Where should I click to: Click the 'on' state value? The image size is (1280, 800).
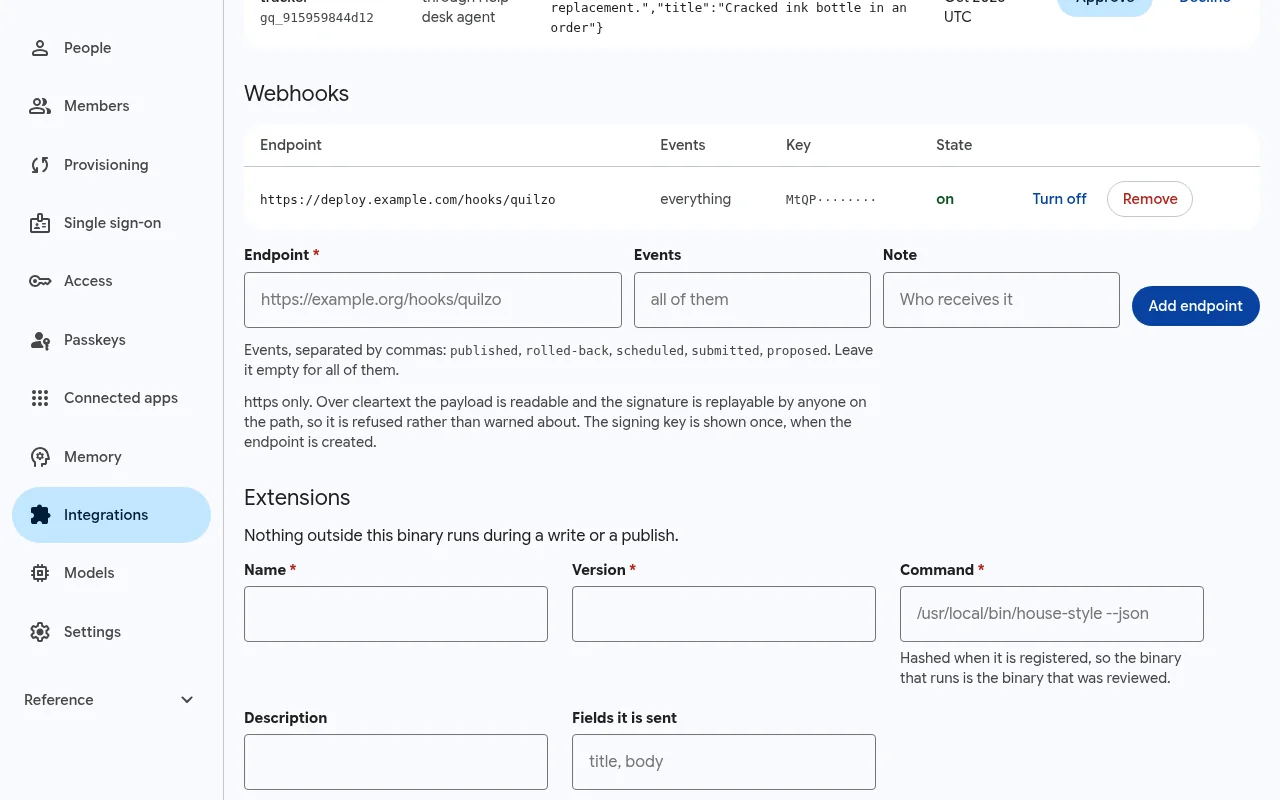tap(945, 199)
